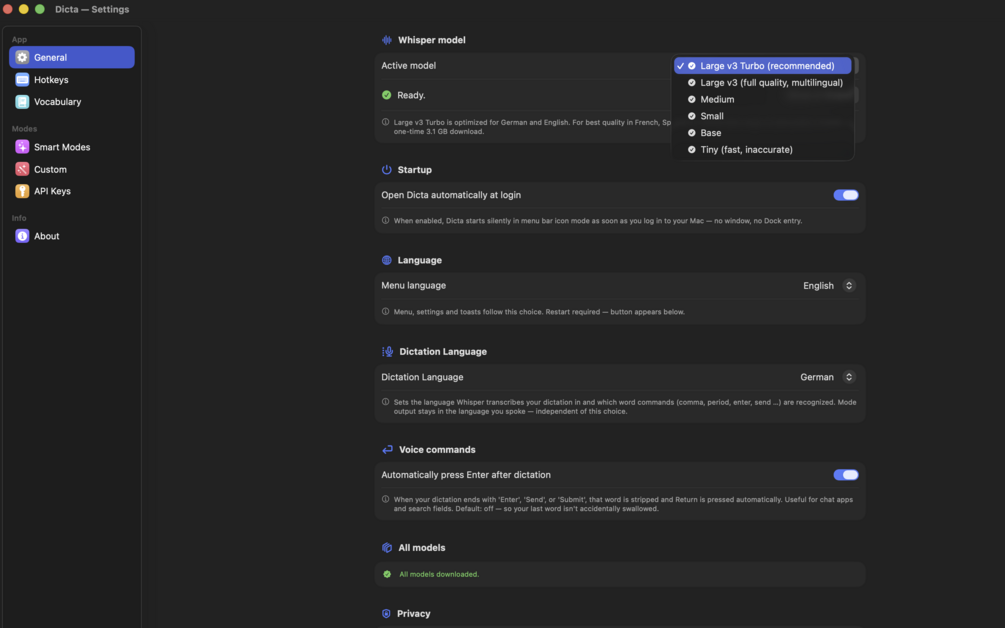1005x628 pixels.
Task: Open the Vocabulary settings page
Action: (72, 101)
